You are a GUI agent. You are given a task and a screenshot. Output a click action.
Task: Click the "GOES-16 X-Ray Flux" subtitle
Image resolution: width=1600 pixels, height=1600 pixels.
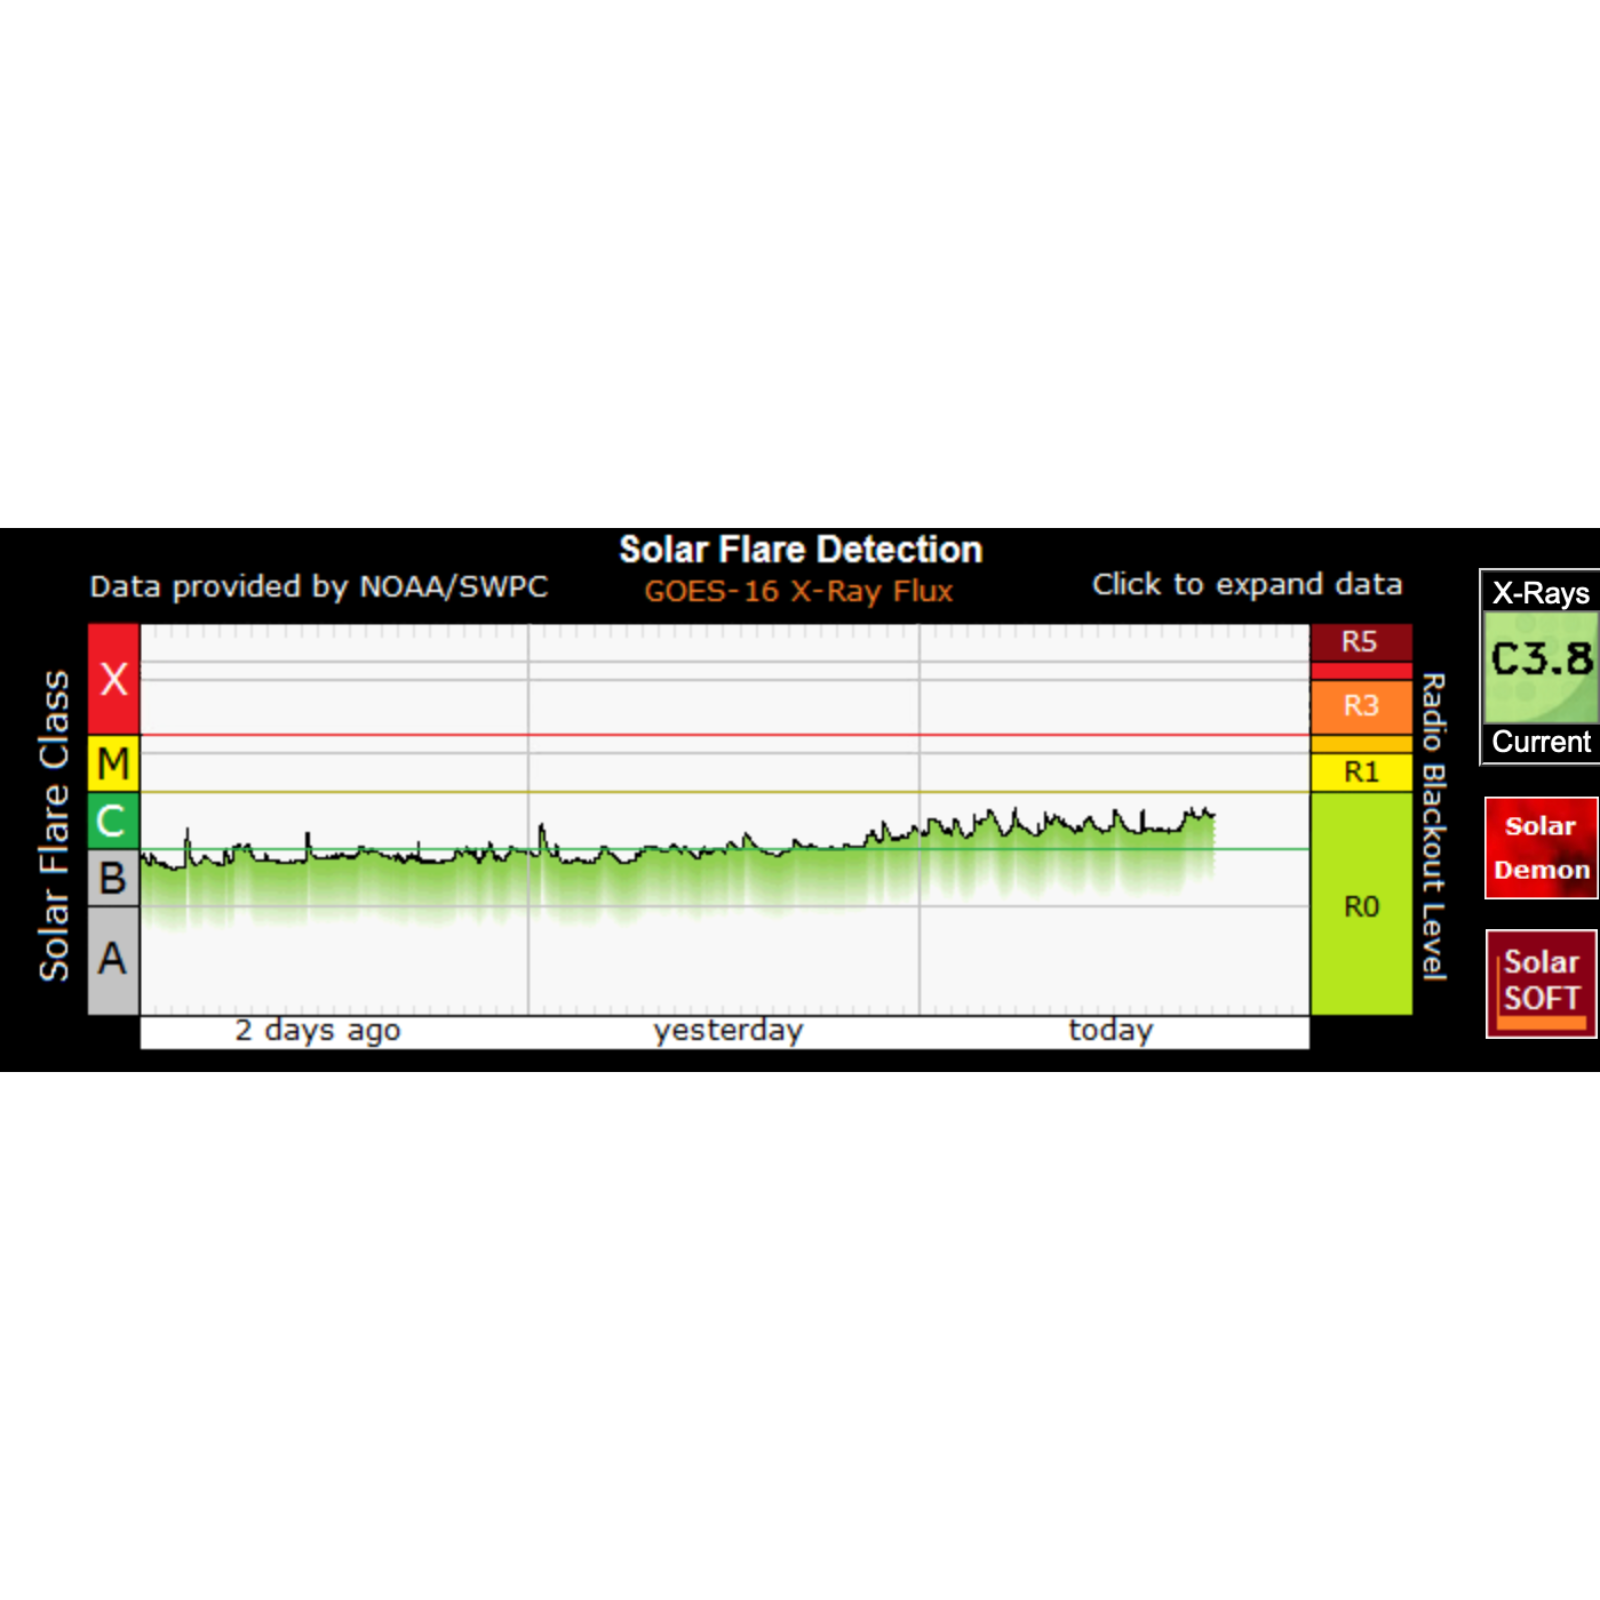click(798, 591)
